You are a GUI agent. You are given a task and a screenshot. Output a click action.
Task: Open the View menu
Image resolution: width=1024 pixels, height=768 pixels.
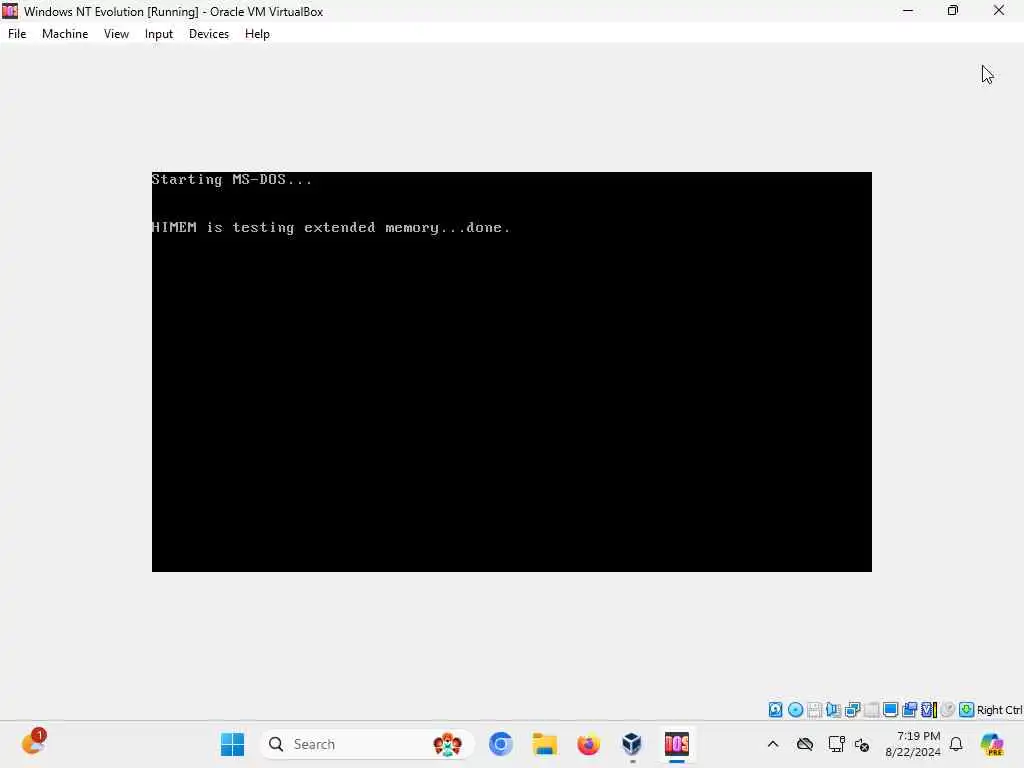[x=116, y=34]
